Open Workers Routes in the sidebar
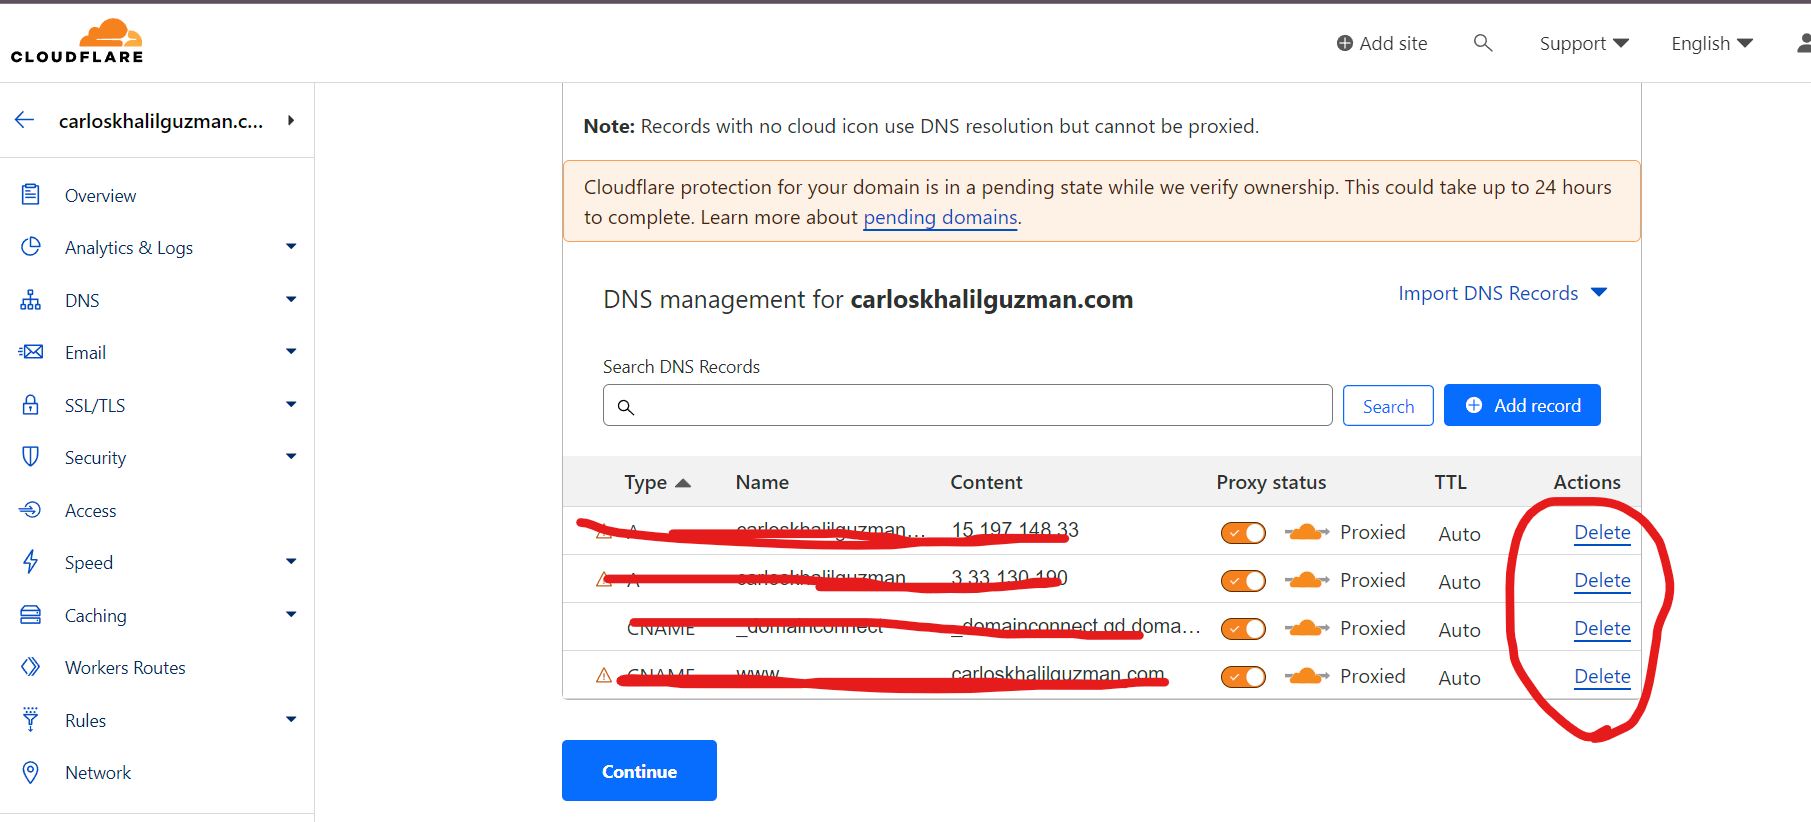Screen dimensions: 1811x822 (125, 668)
